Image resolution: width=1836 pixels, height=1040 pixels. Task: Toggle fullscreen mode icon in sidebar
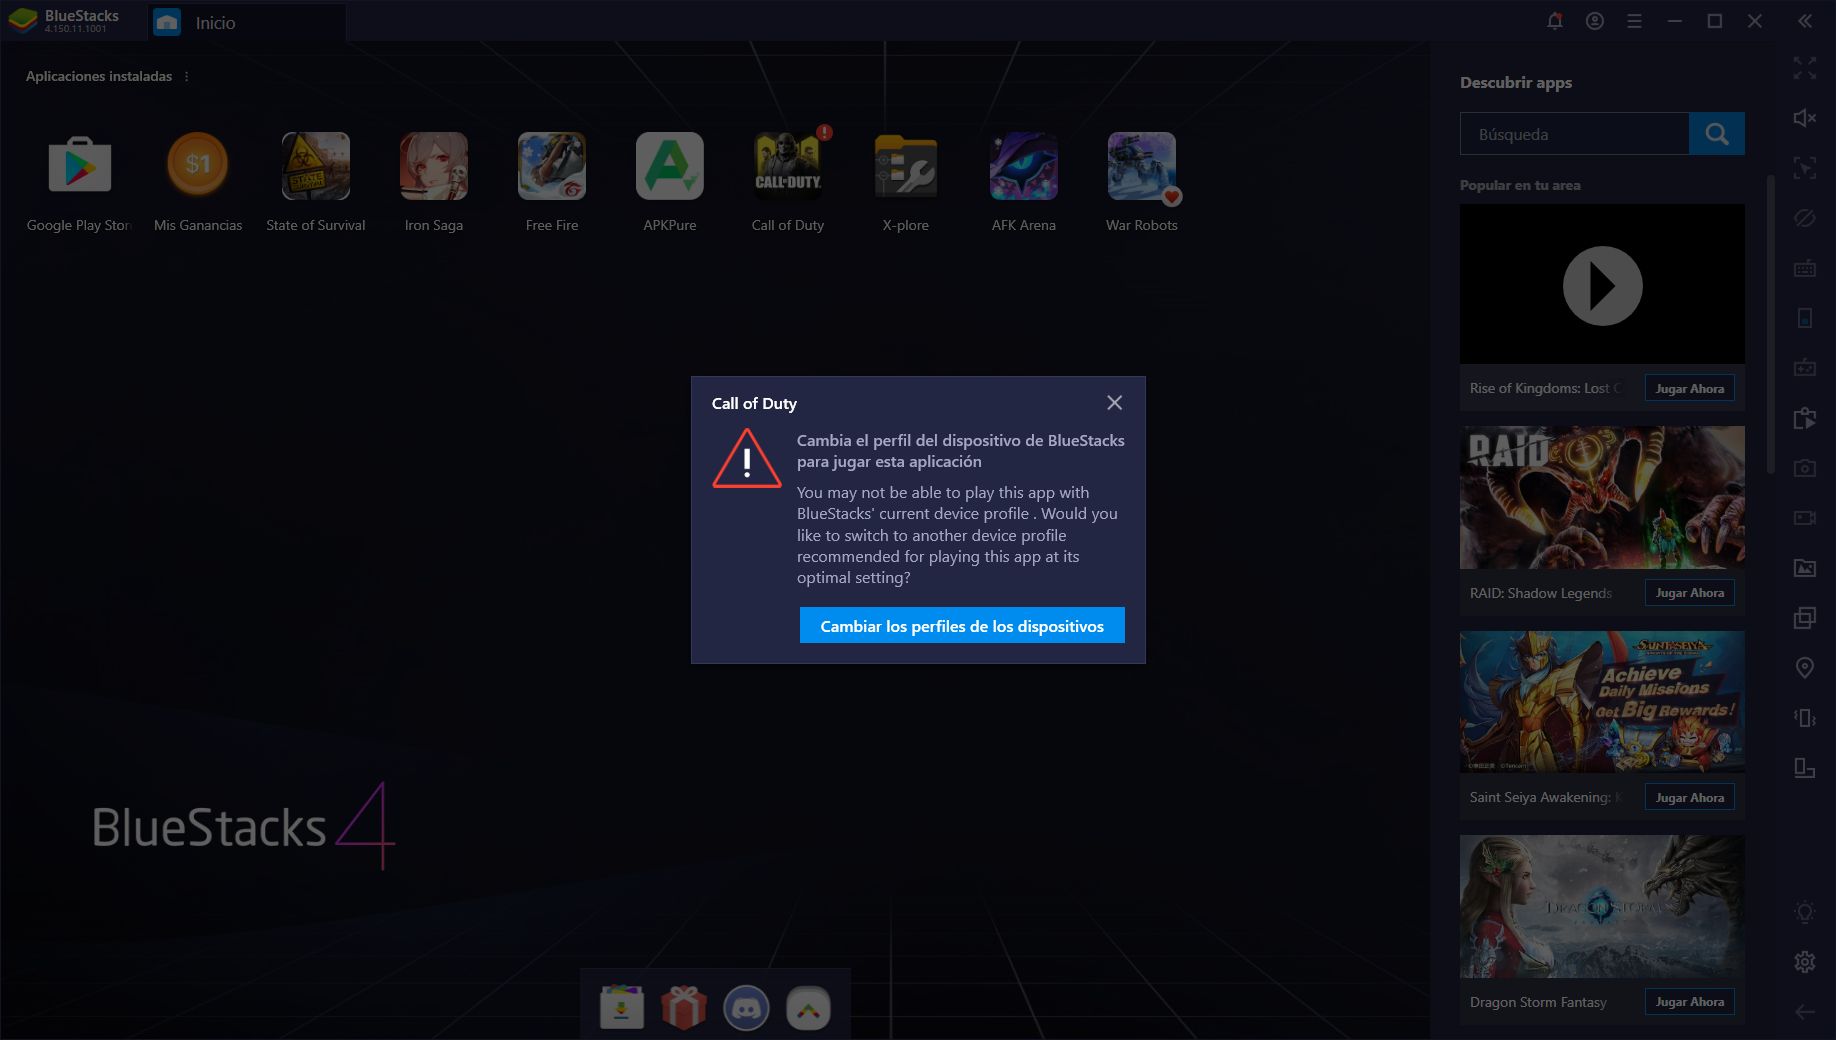pyautogui.click(x=1805, y=68)
